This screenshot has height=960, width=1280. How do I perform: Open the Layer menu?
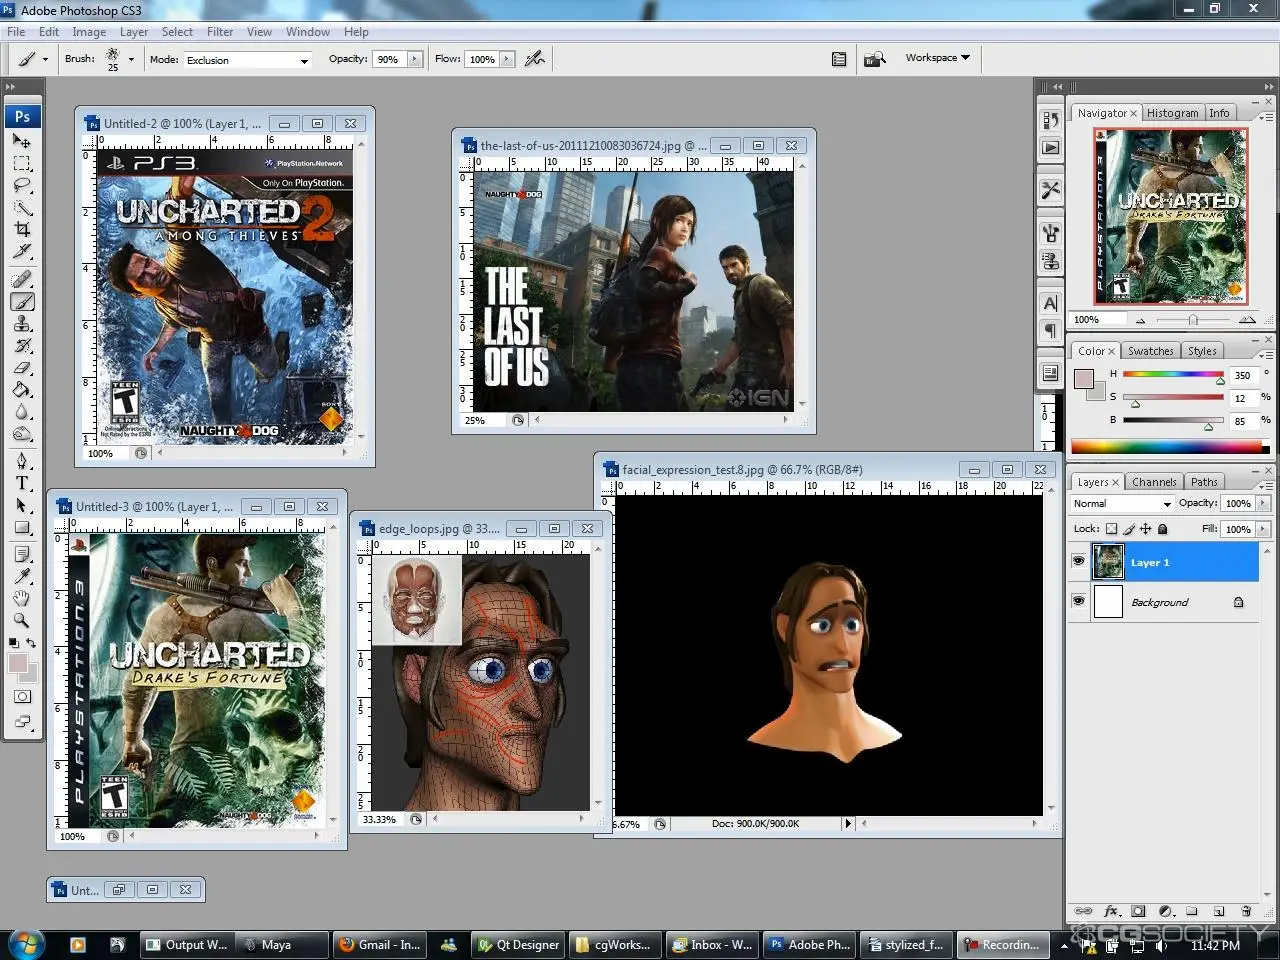click(134, 32)
